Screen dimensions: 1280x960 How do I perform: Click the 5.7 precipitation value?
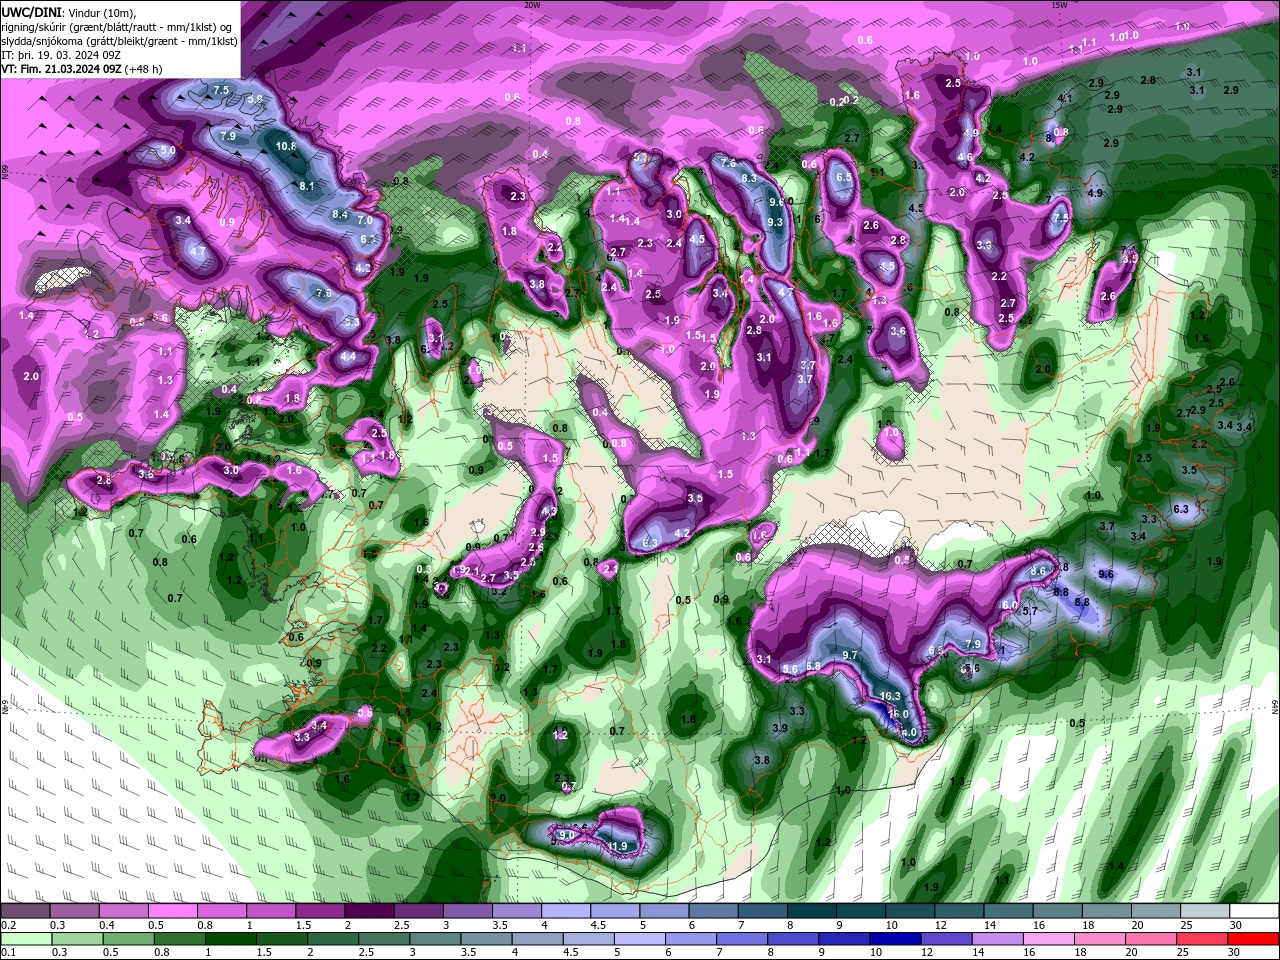[x=1030, y=610]
